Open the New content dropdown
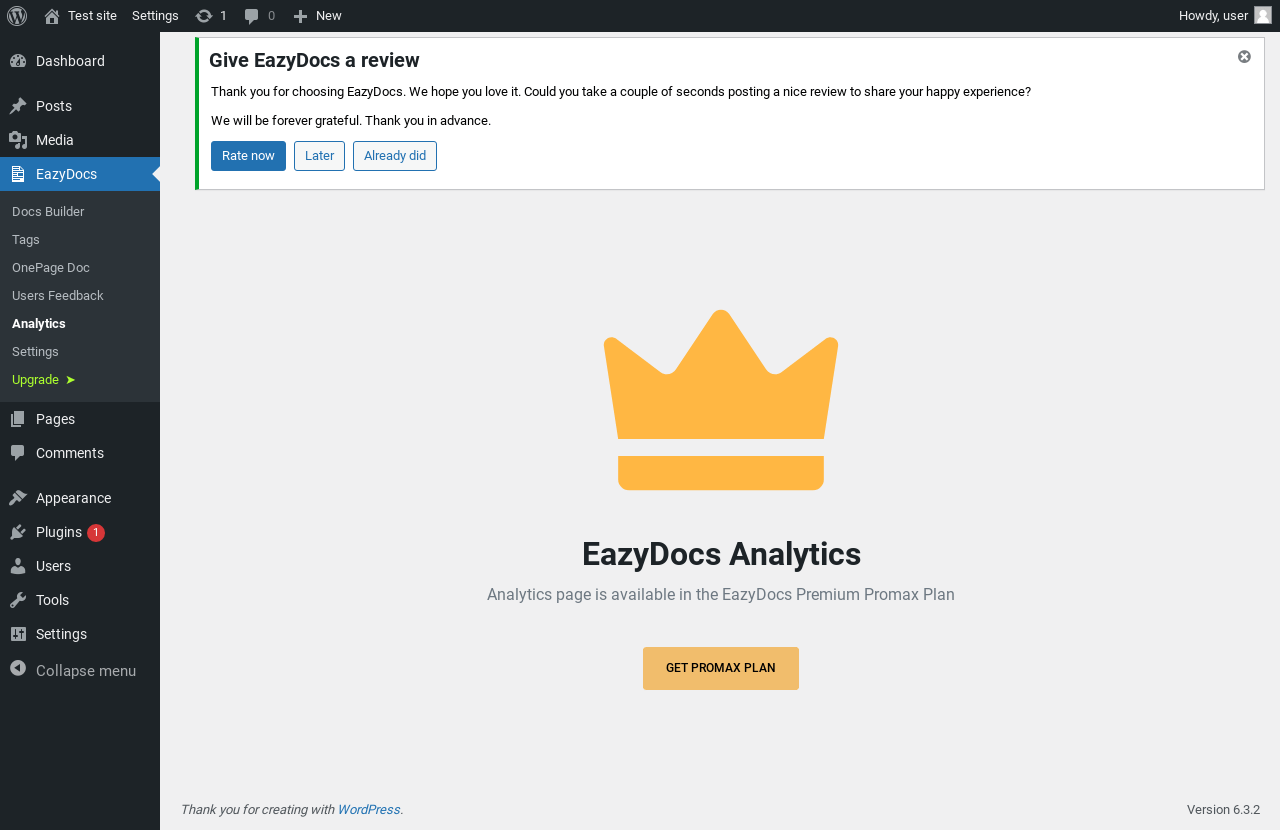The height and width of the screenshot is (830, 1280). pos(317,16)
